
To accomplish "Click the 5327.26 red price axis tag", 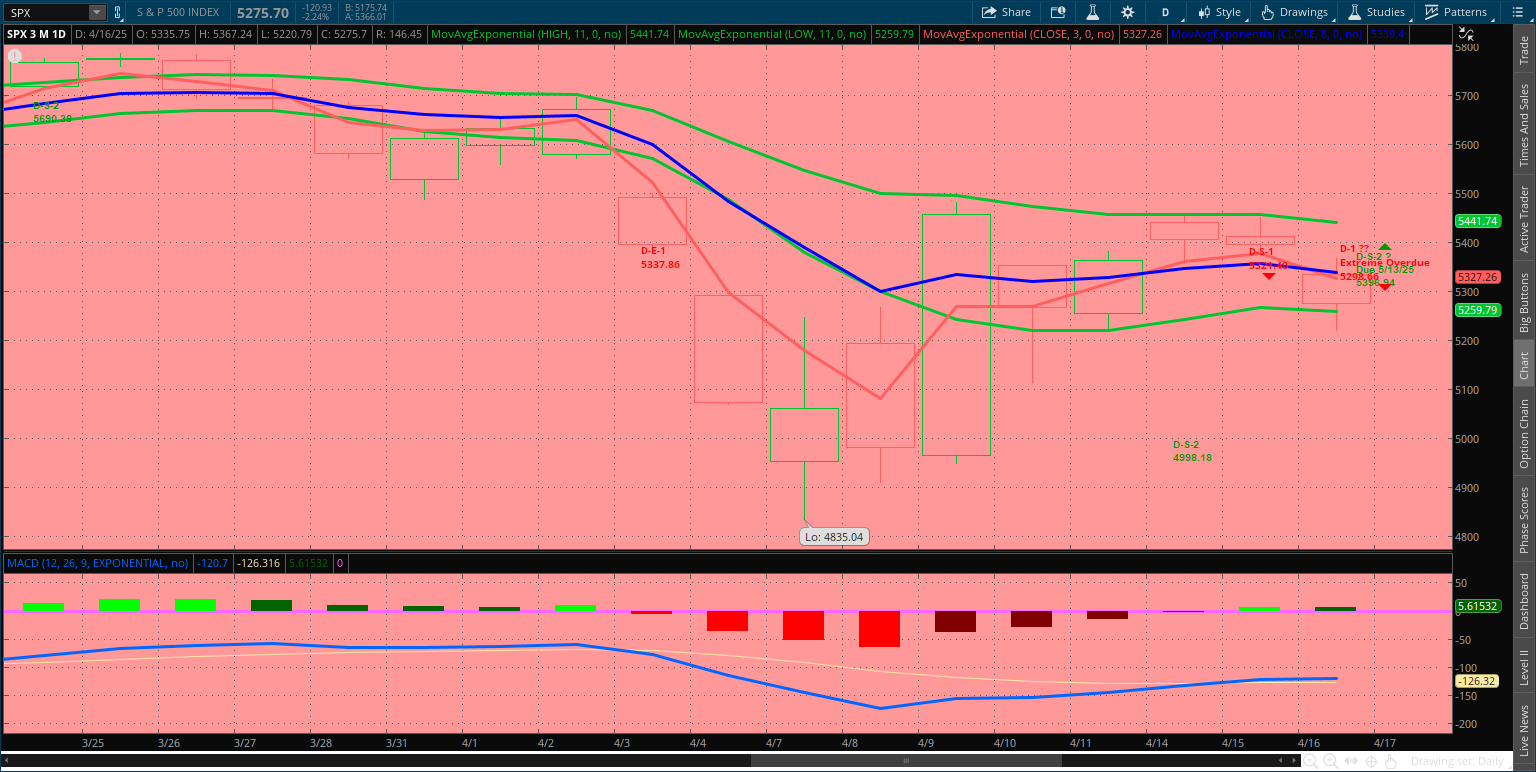I will tap(1478, 277).
